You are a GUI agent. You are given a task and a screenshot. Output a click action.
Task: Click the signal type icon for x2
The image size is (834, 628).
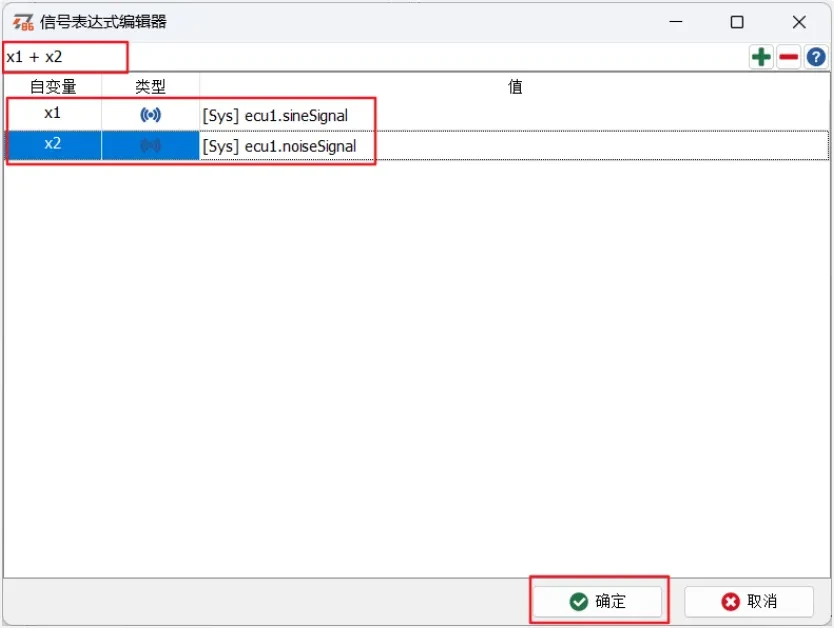150,146
